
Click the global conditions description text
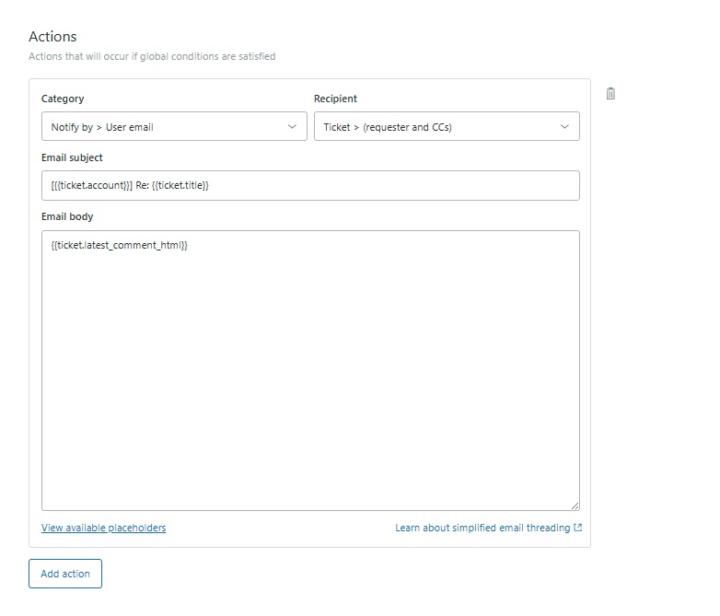click(151, 56)
